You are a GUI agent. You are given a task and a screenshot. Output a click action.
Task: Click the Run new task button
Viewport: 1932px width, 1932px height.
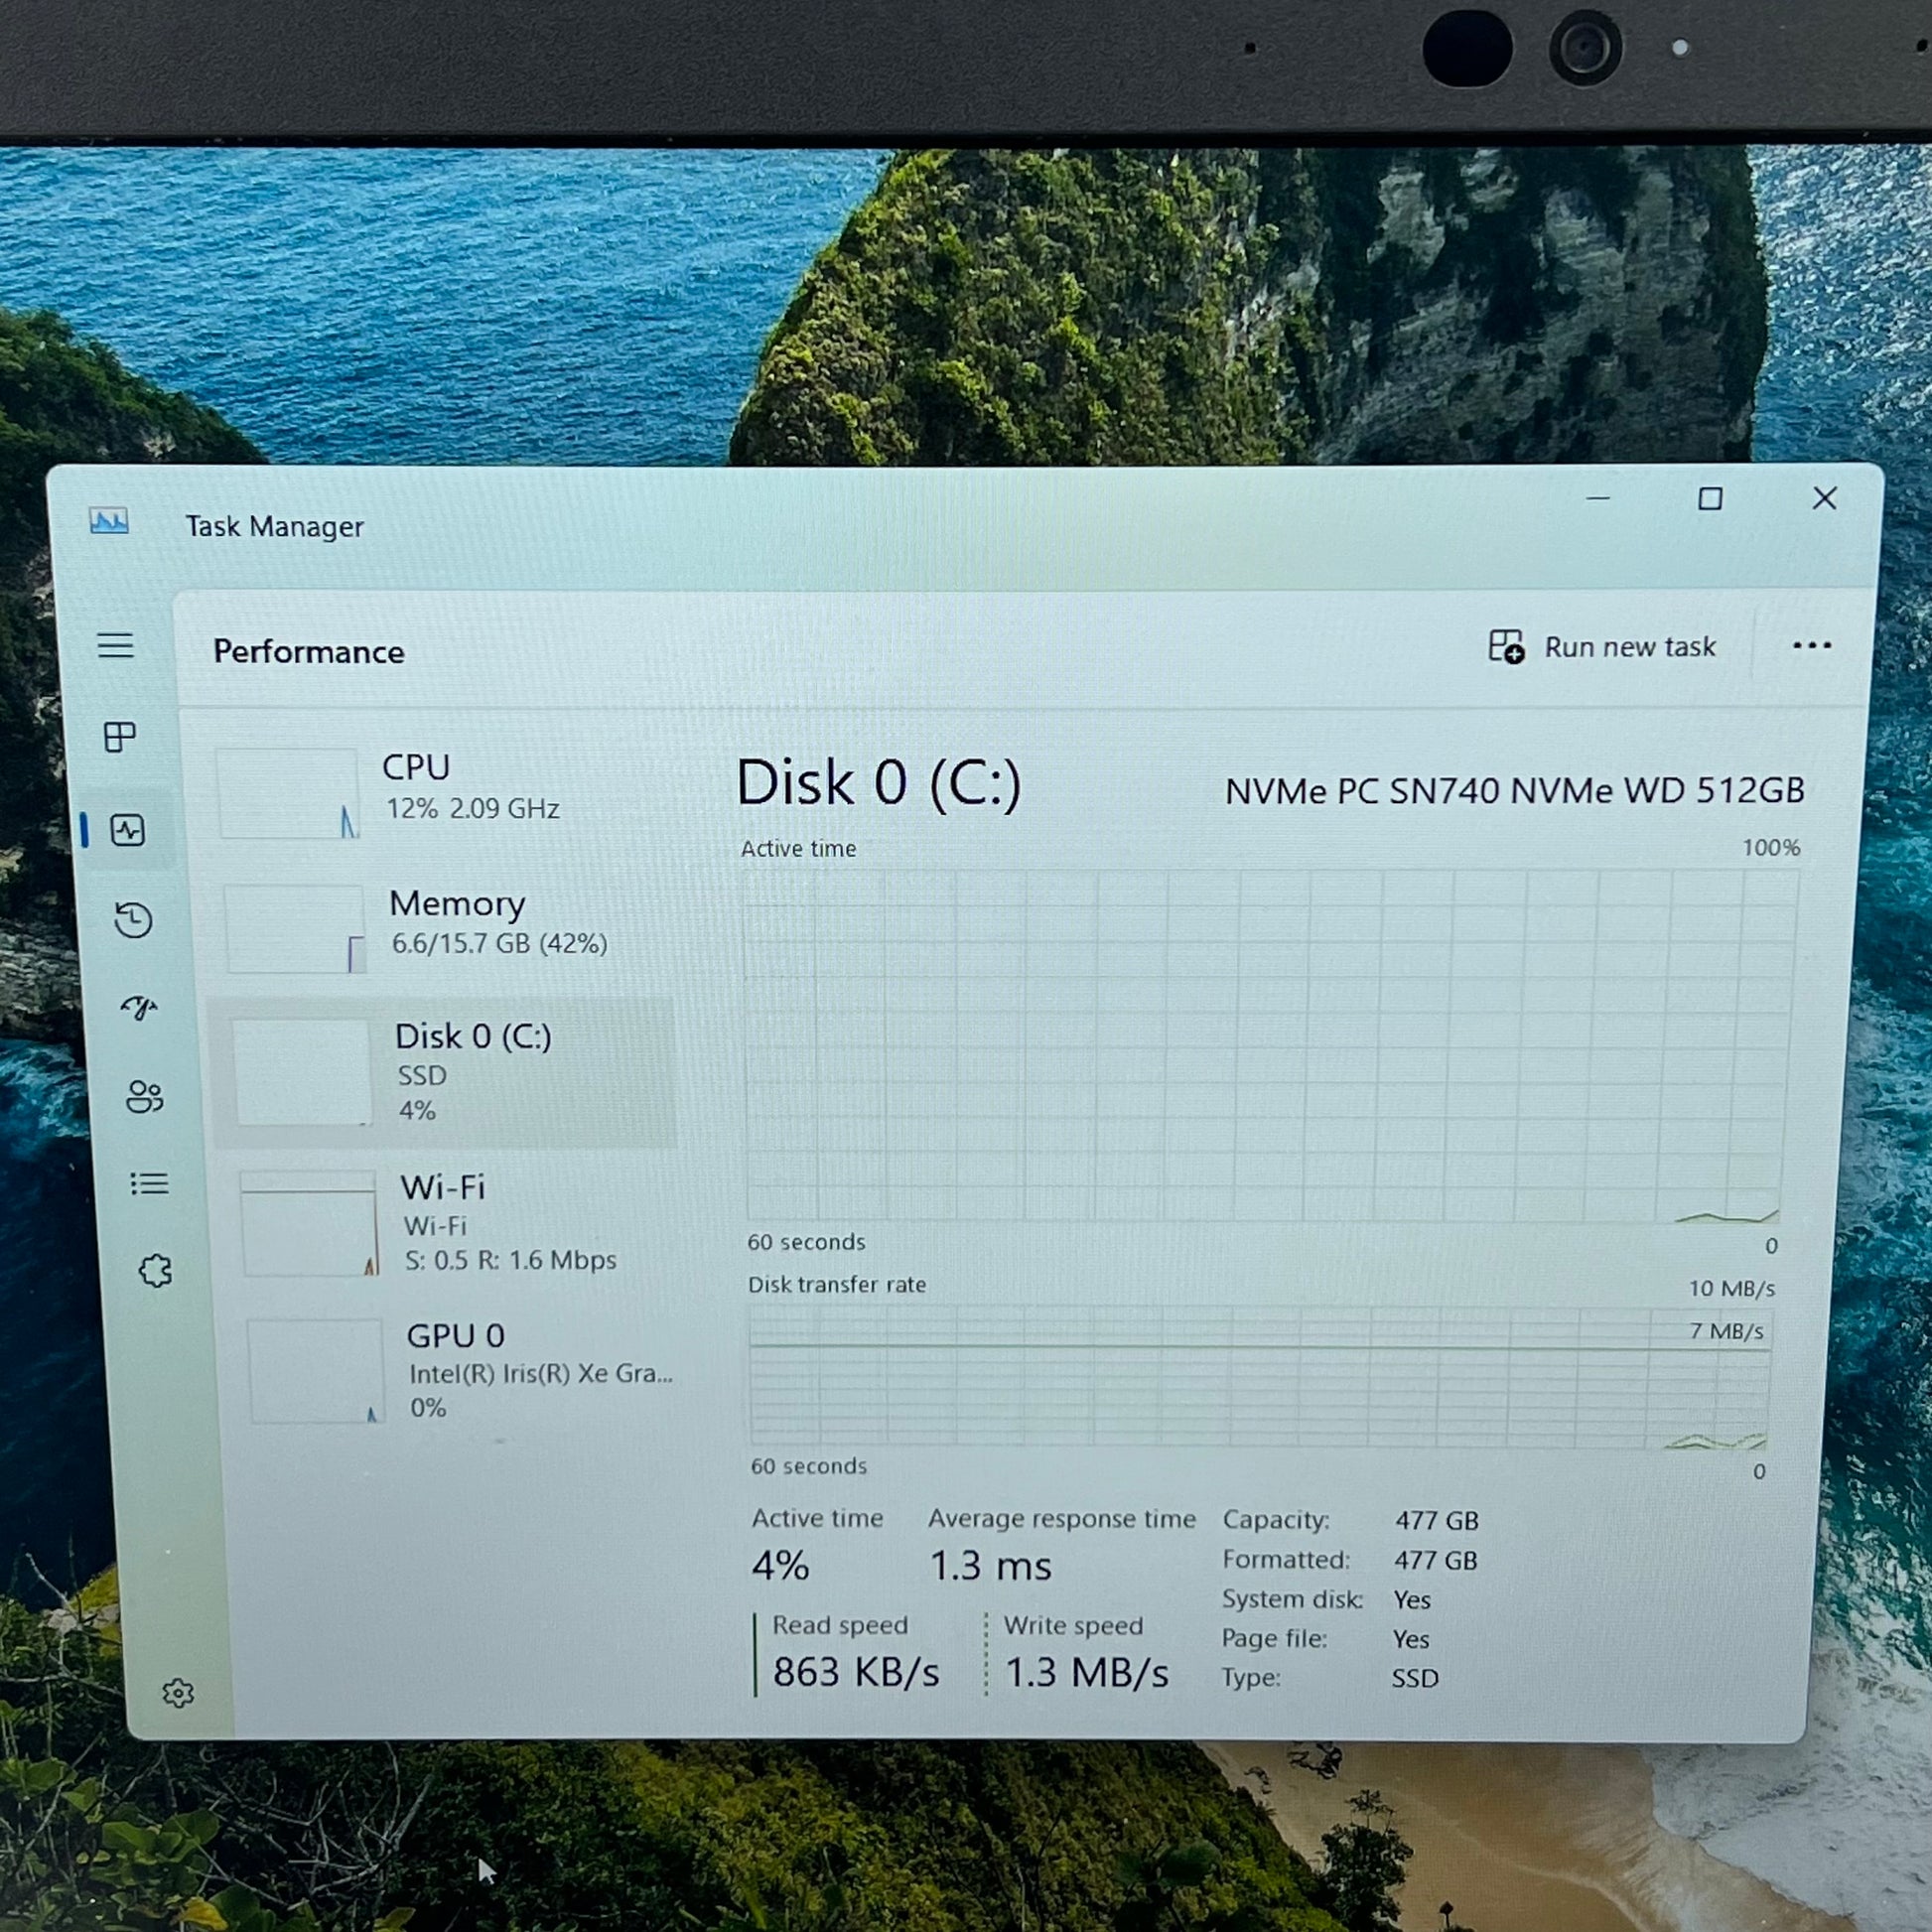(x=1601, y=647)
